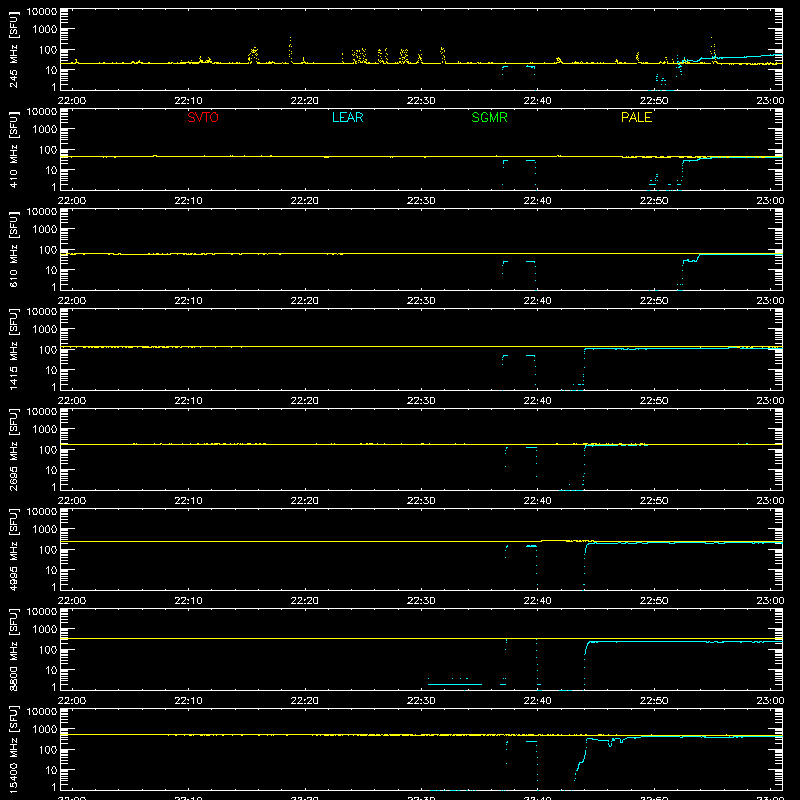The image size is (800, 800).
Task: Click the 1000 value on the 8800 MHz axis
Action: (45, 630)
